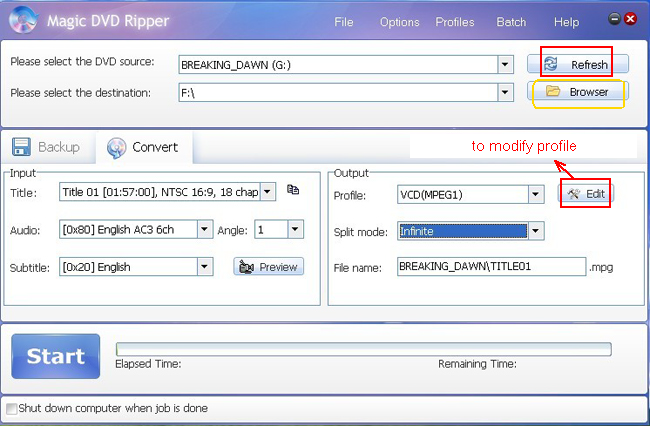Click the copy icon next to Title dropdown
This screenshot has height=426, width=650.
click(x=293, y=190)
